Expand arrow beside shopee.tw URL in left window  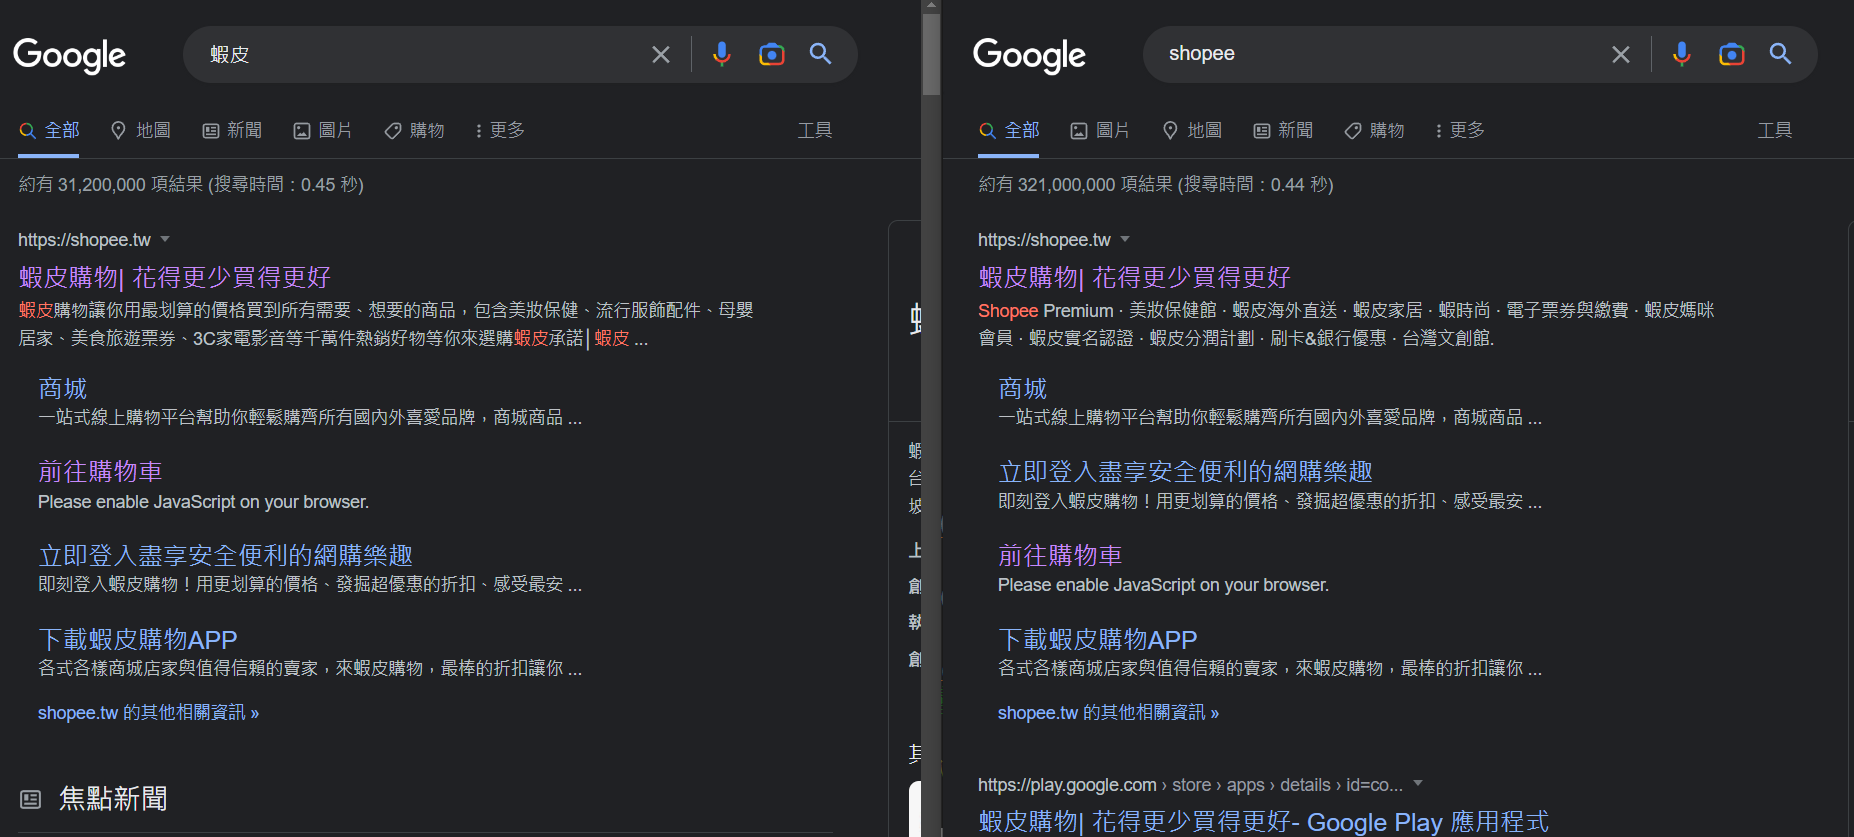165,239
